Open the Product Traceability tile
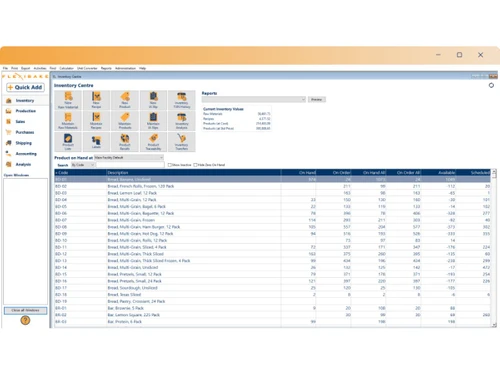 tap(153, 142)
